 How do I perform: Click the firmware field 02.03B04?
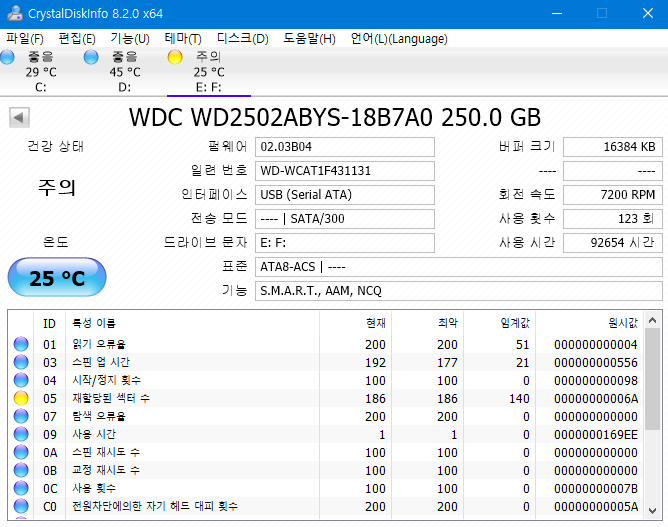(345, 147)
